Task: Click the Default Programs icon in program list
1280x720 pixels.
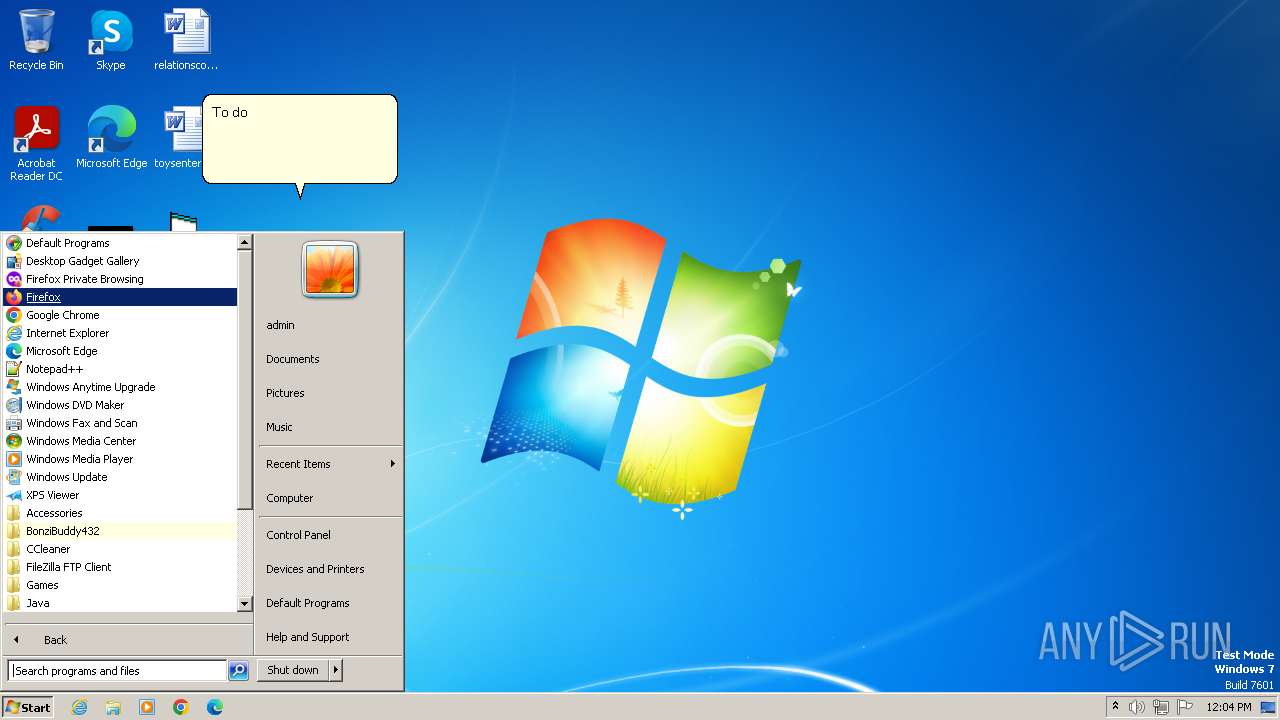Action: tap(14, 243)
